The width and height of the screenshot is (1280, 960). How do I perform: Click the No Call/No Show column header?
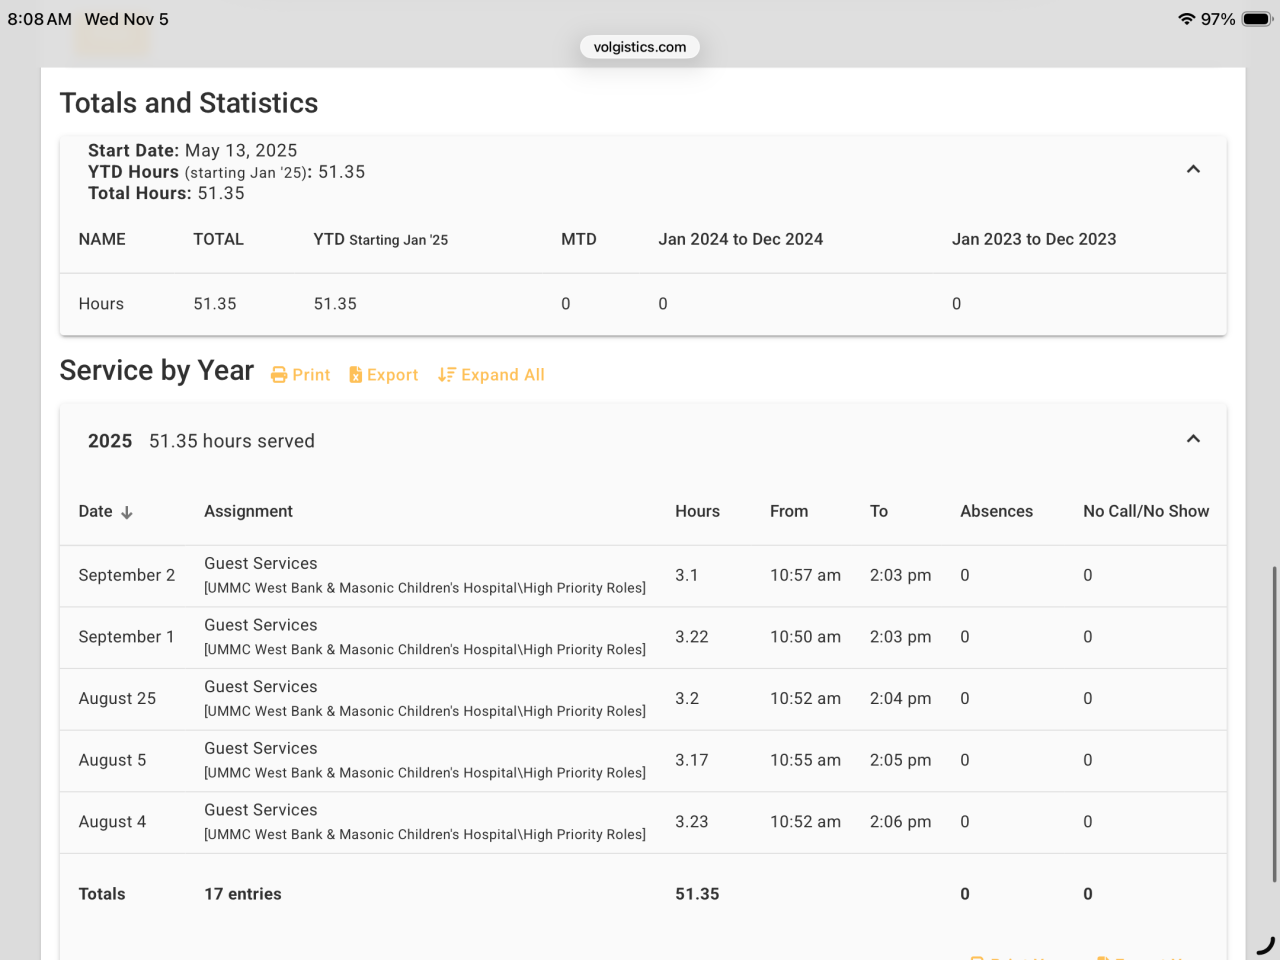coord(1145,511)
